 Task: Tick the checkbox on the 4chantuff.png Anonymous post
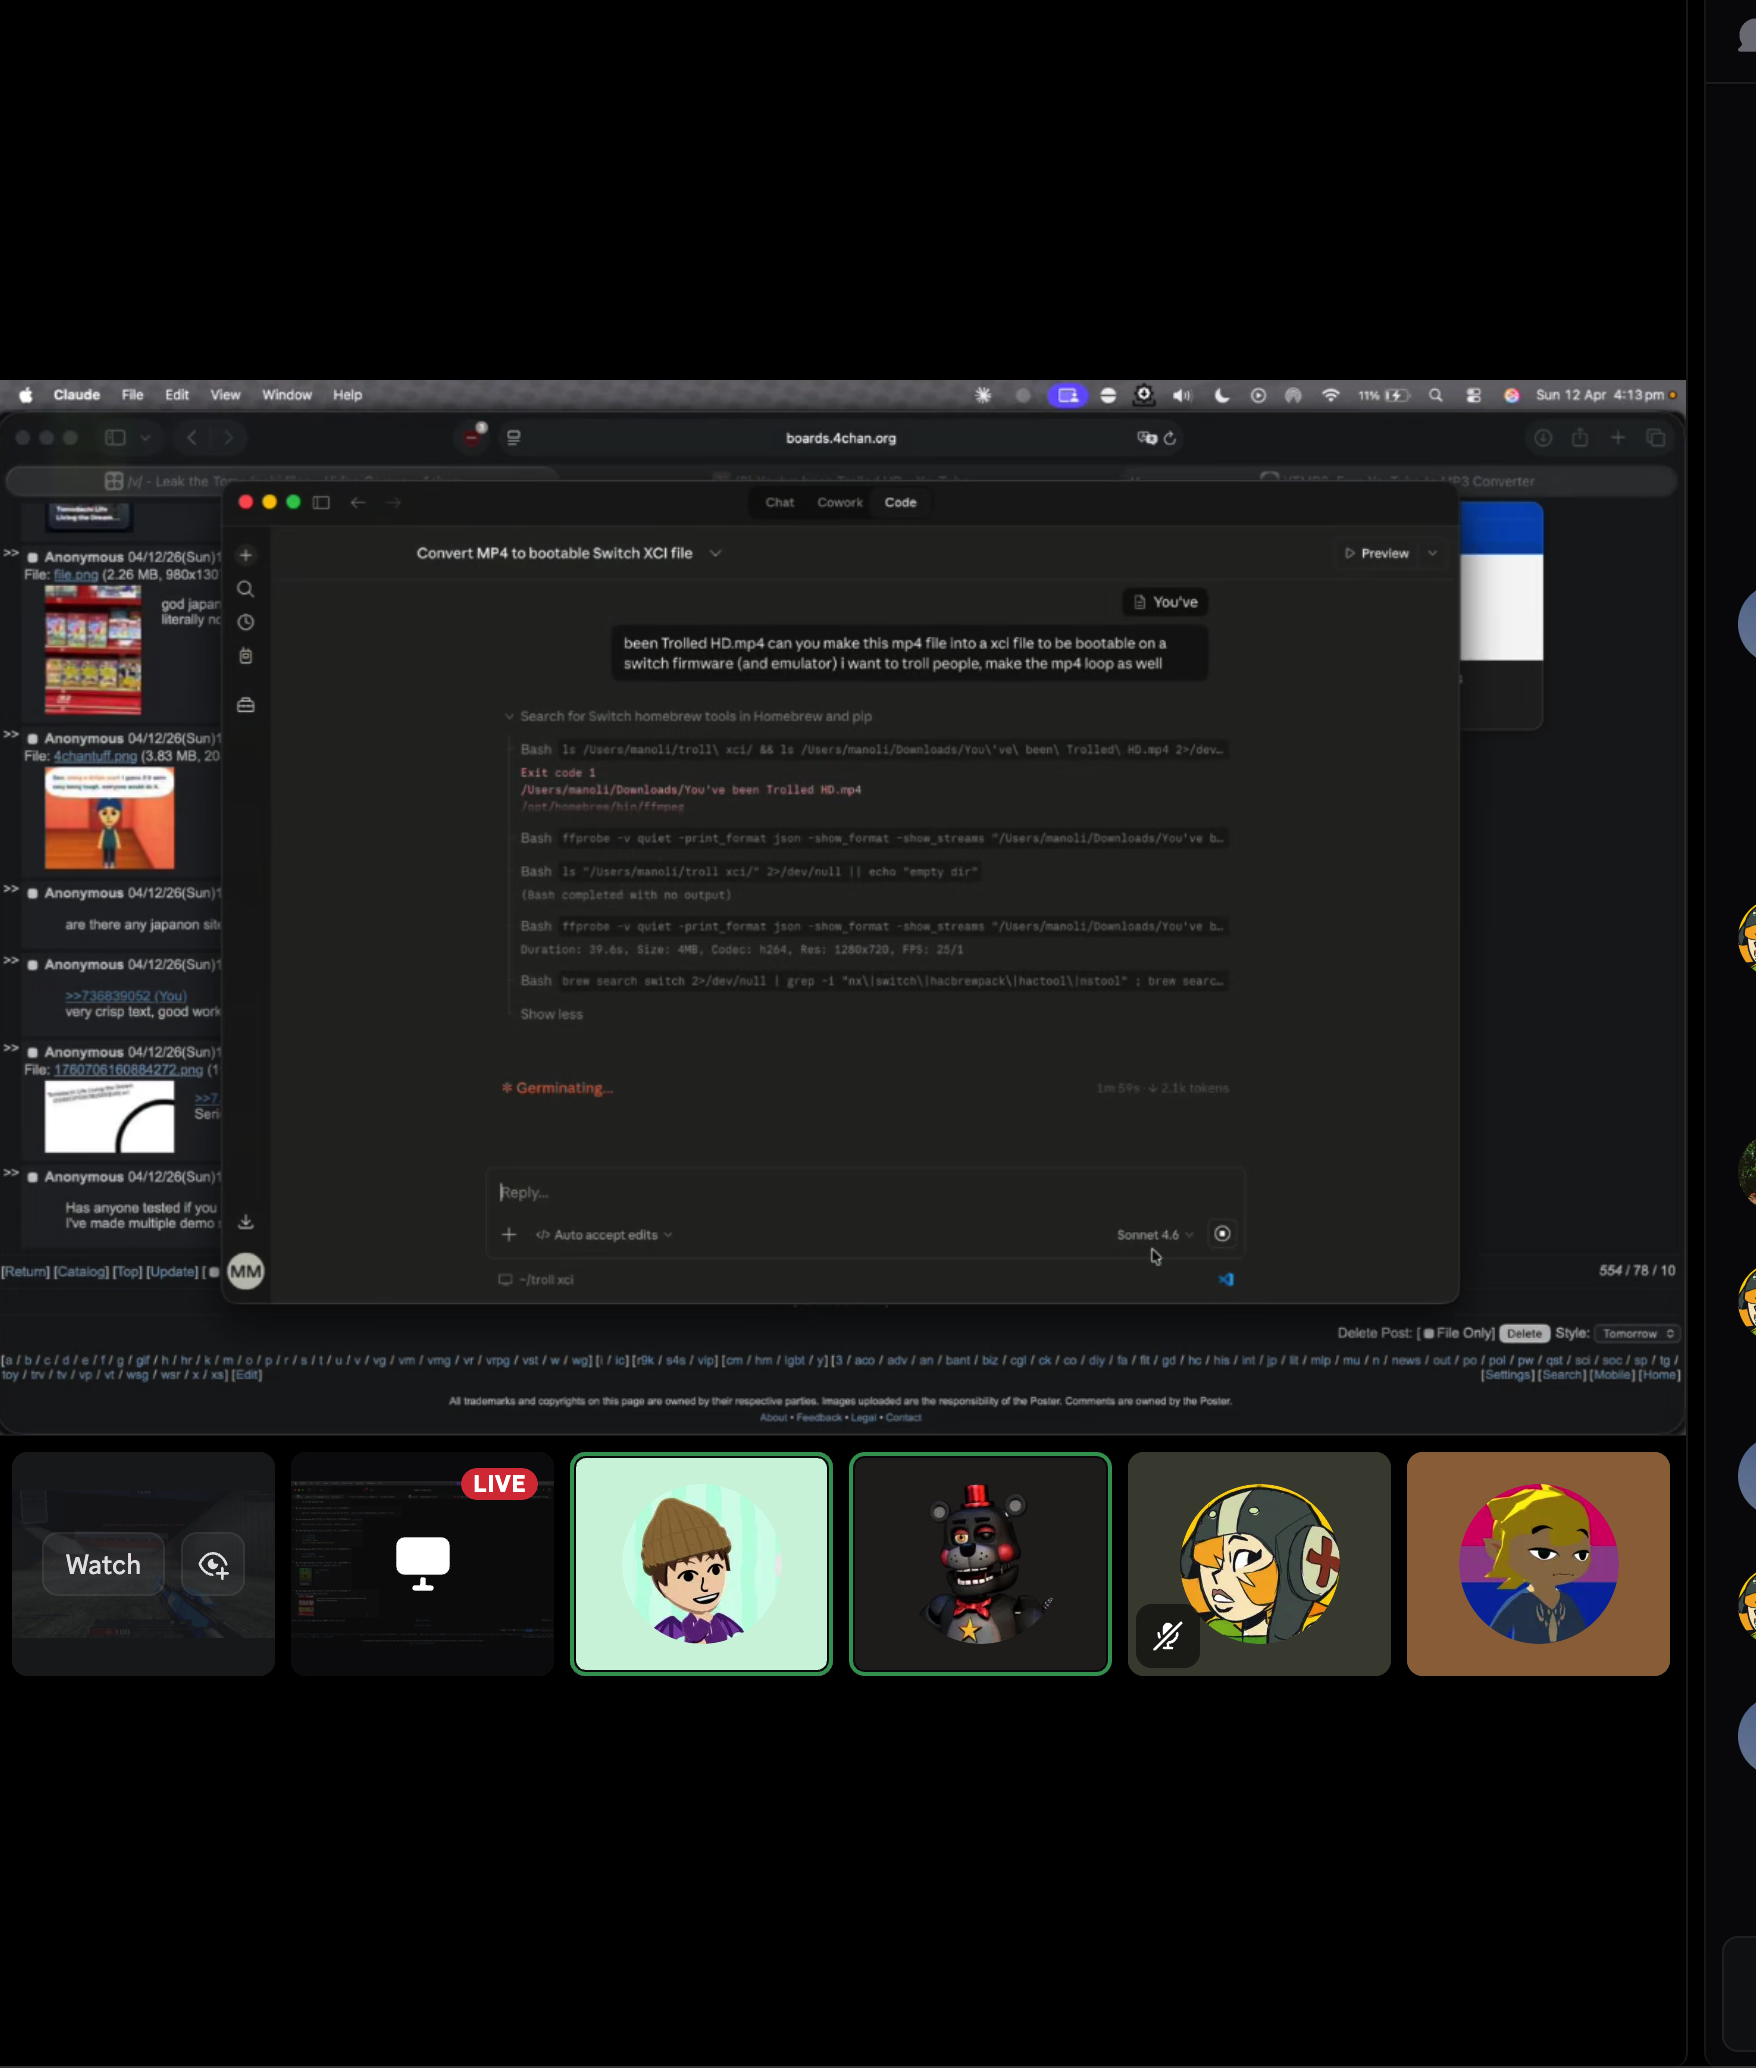(33, 739)
